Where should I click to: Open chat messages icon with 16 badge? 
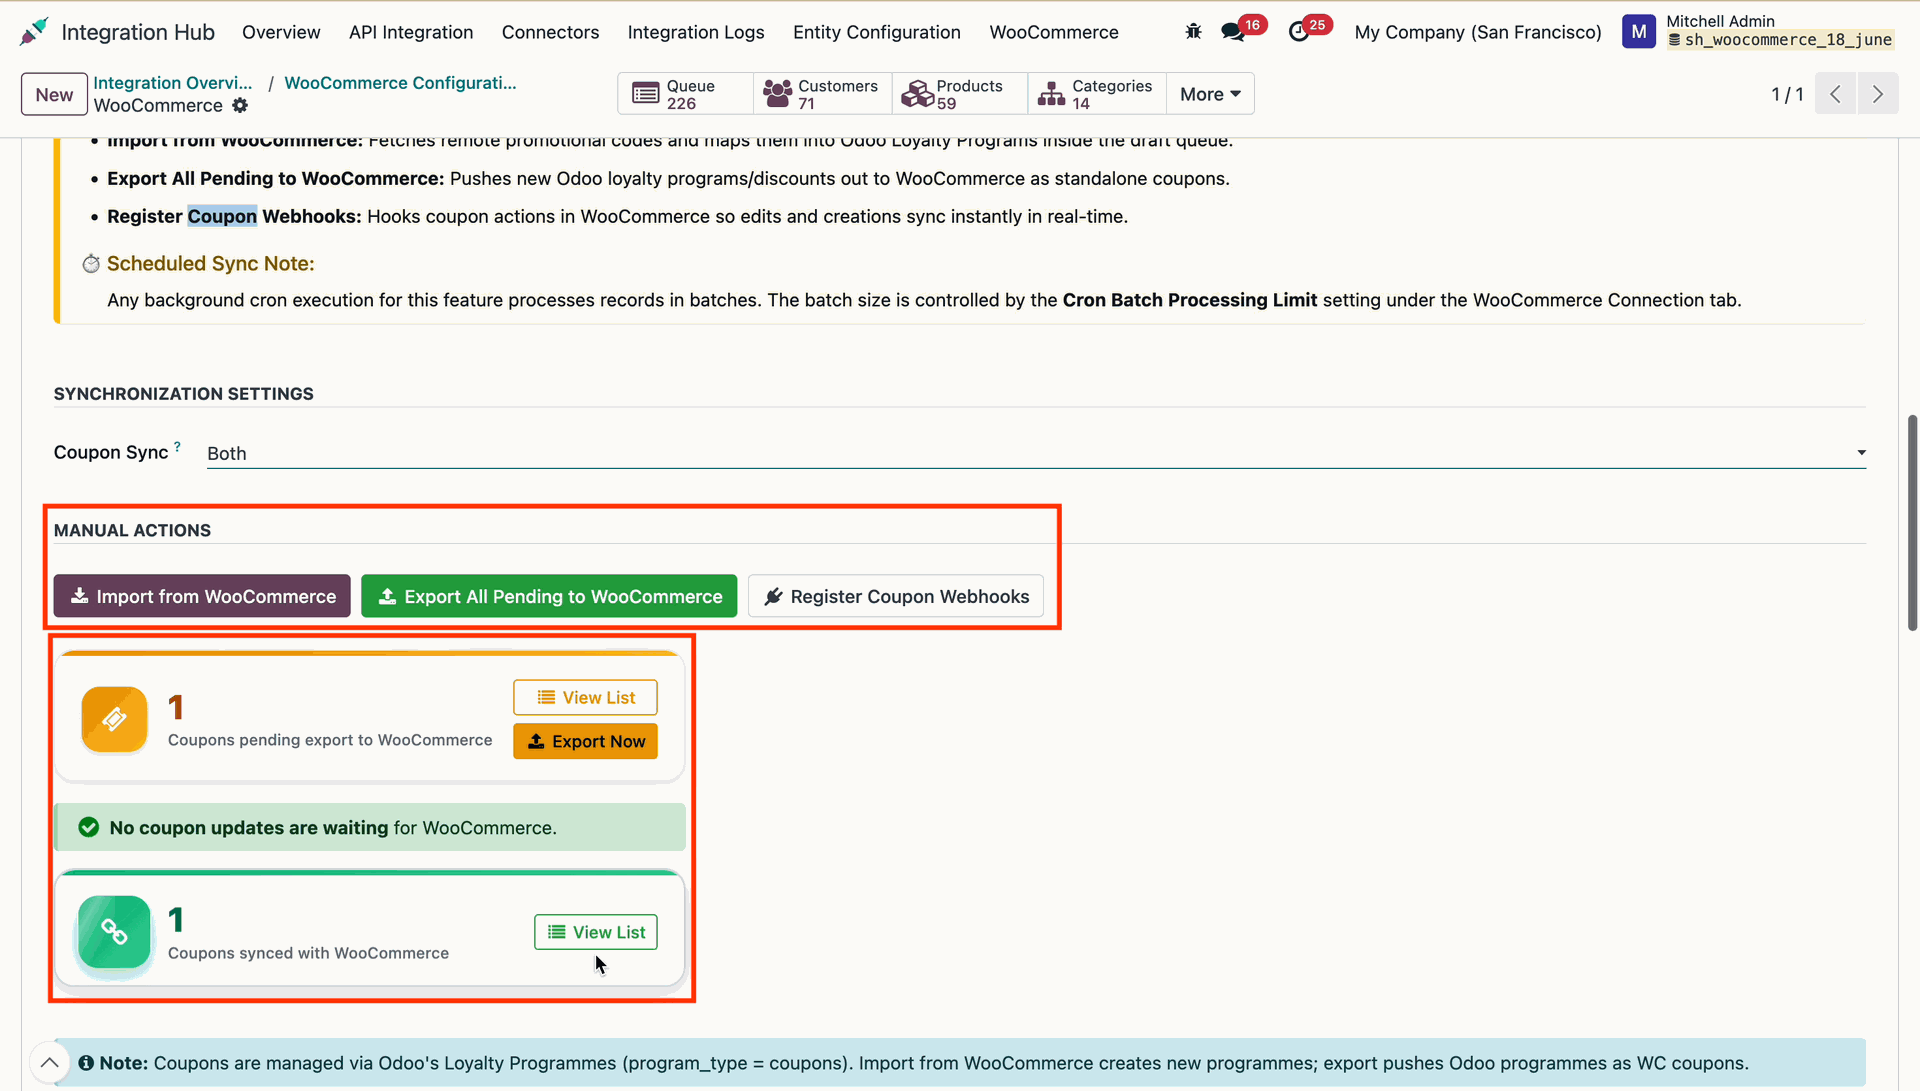click(1233, 32)
